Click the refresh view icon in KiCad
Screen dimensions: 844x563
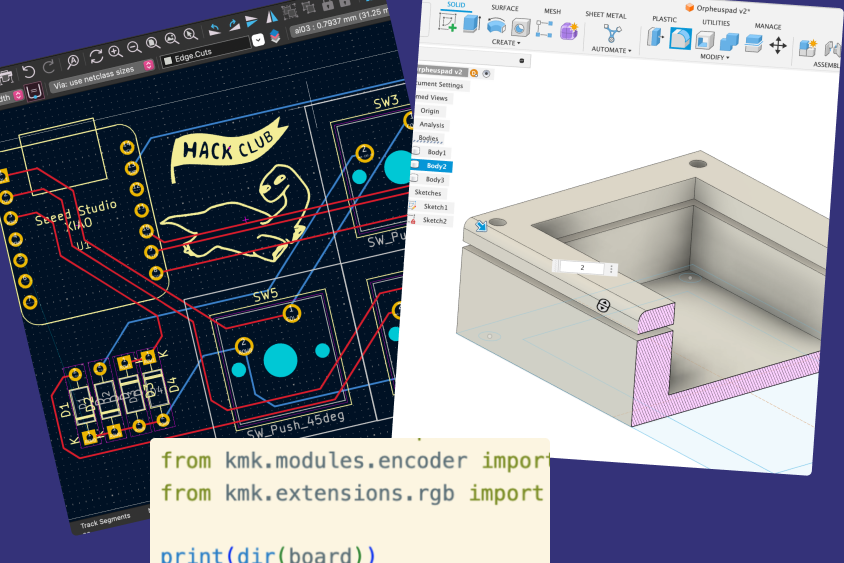[96, 55]
